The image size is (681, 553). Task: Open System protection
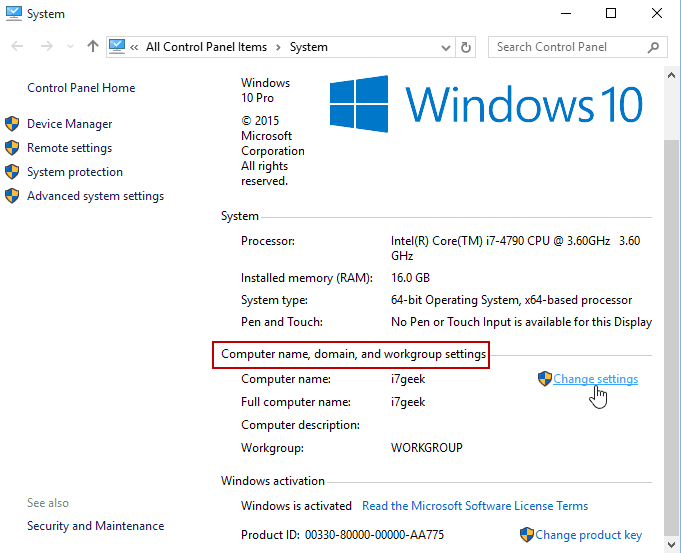pyautogui.click(x=75, y=172)
